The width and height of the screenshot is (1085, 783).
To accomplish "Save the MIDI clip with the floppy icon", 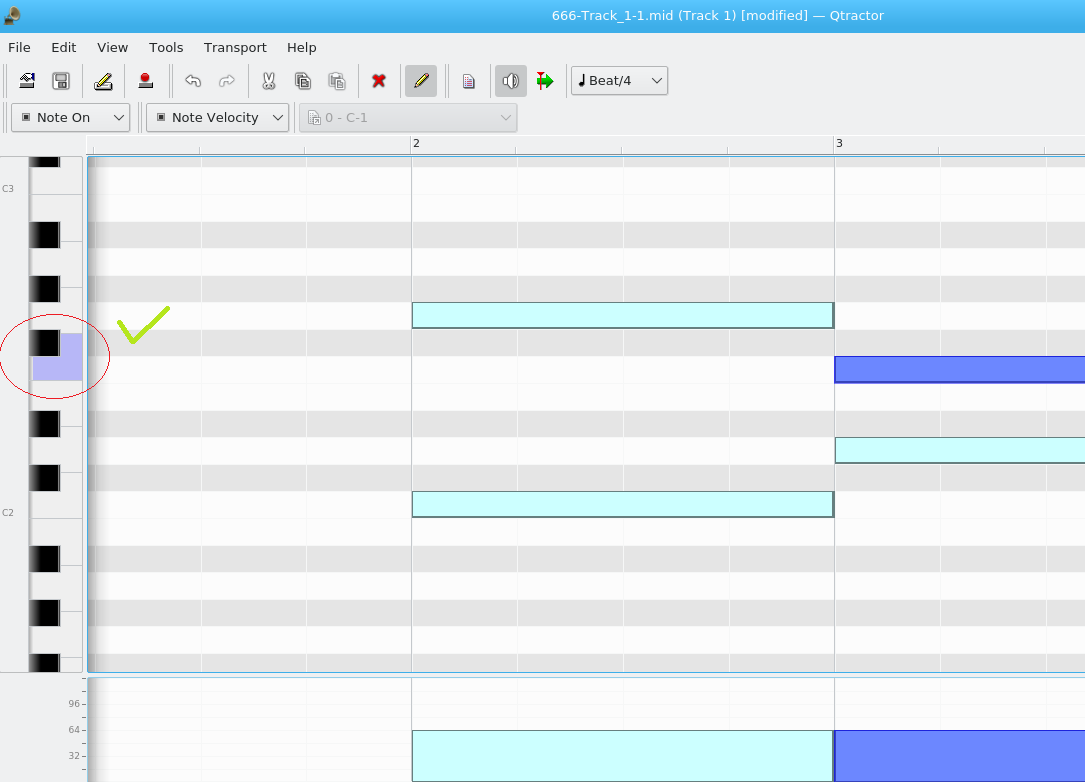I will pyautogui.click(x=61, y=81).
